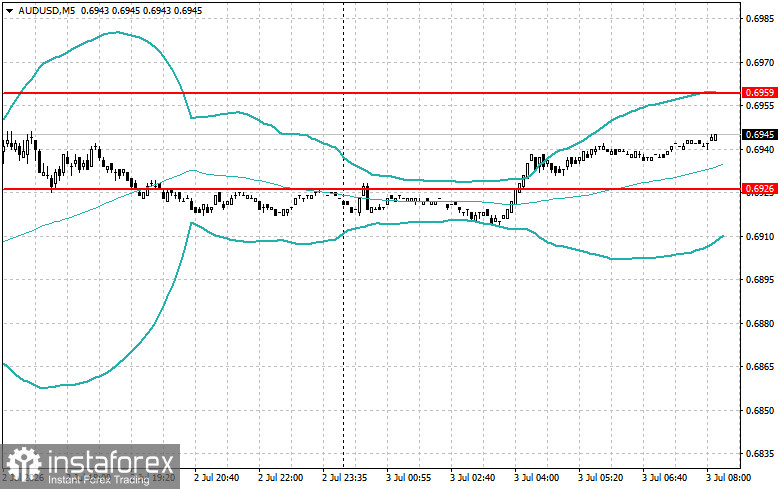Click the 2 Jul 23:35 time label
Image resolution: width=781 pixels, height=489 pixels.
pyautogui.click(x=344, y=478)
